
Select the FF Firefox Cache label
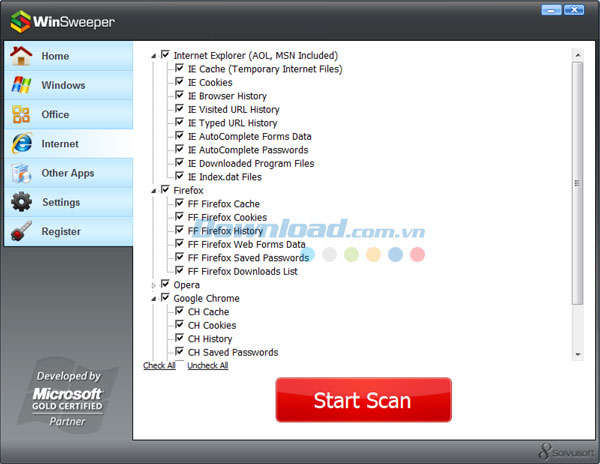224,204
